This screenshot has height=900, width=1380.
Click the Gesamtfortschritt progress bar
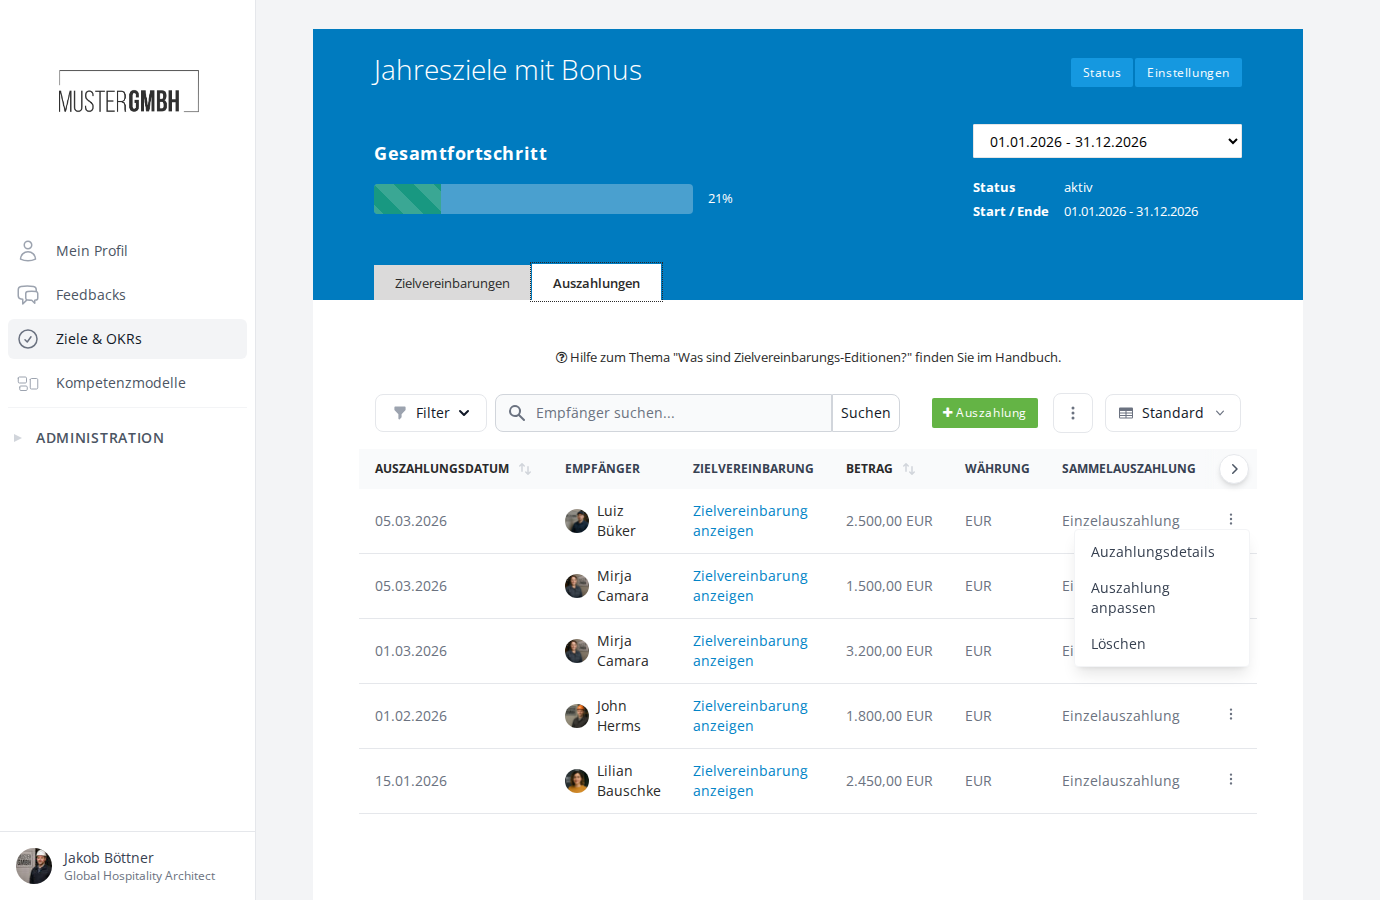pyautogui.click(x=533, y=199)
